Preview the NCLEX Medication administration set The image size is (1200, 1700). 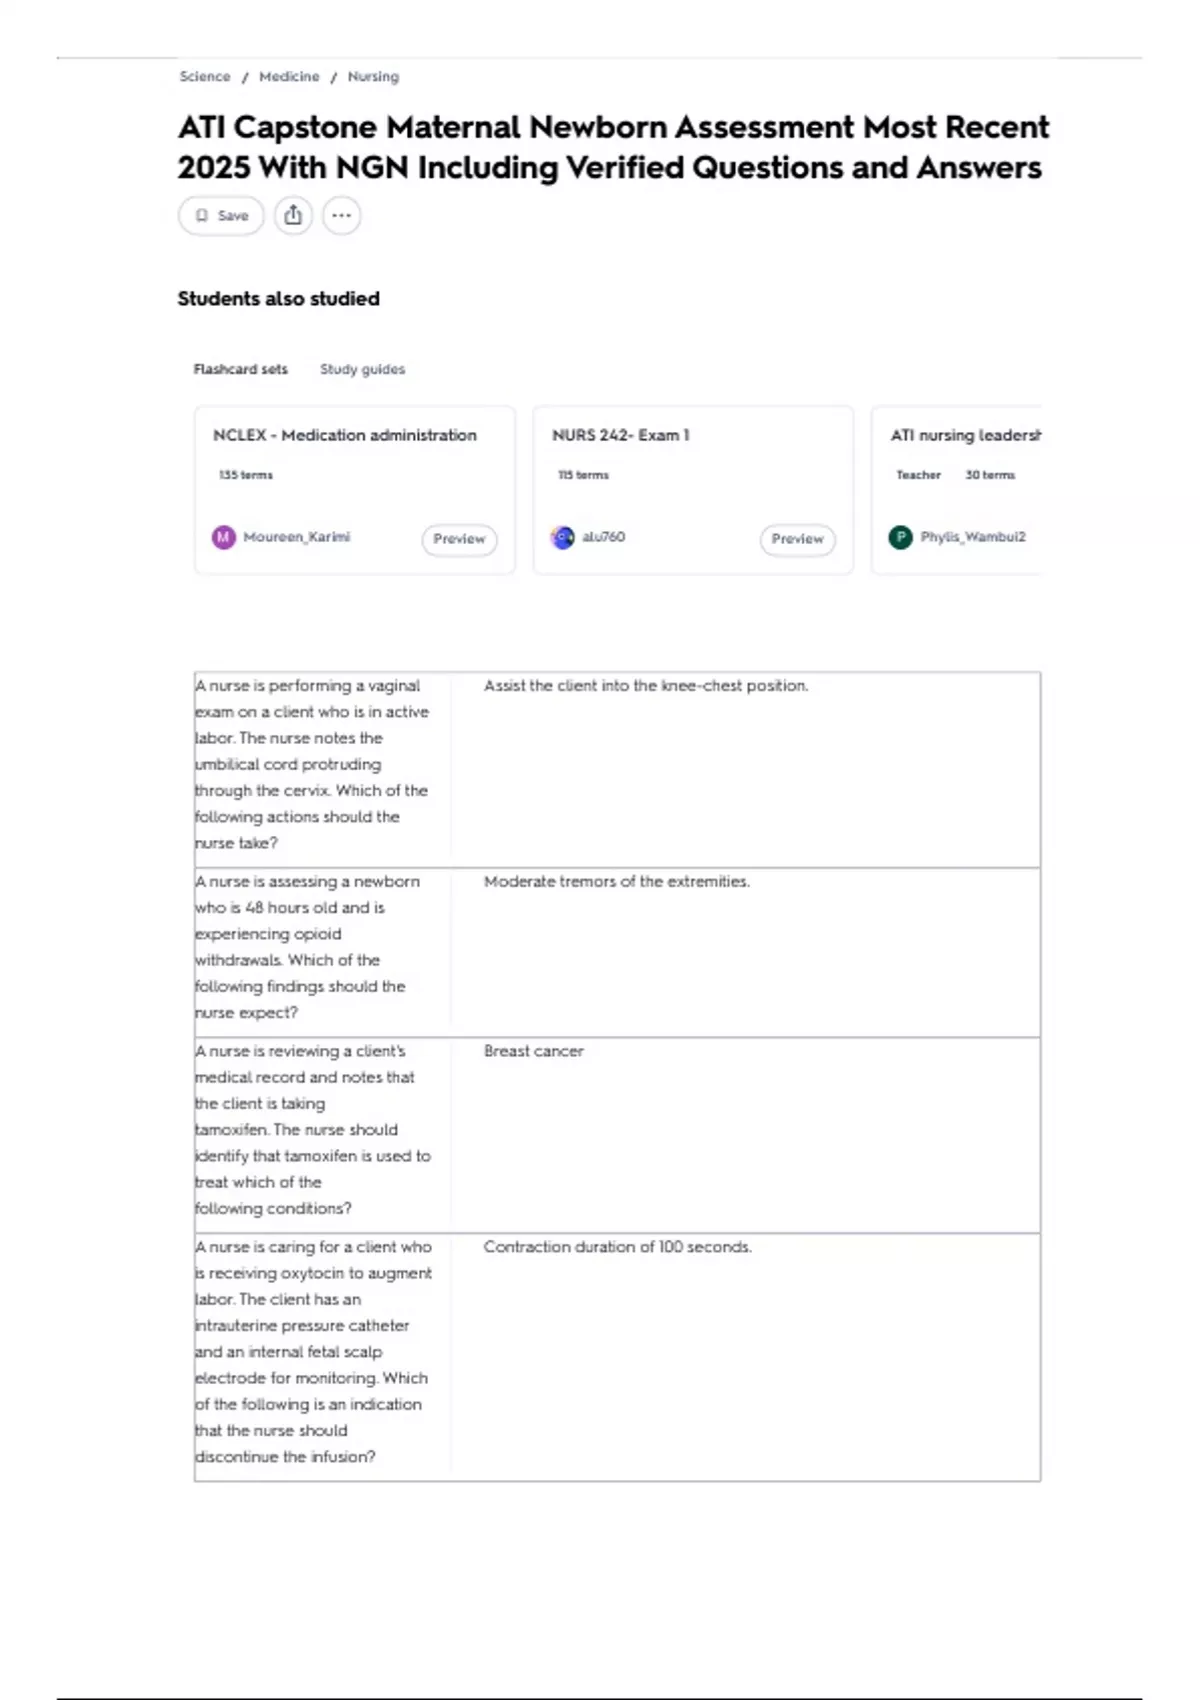coord(459,539)
